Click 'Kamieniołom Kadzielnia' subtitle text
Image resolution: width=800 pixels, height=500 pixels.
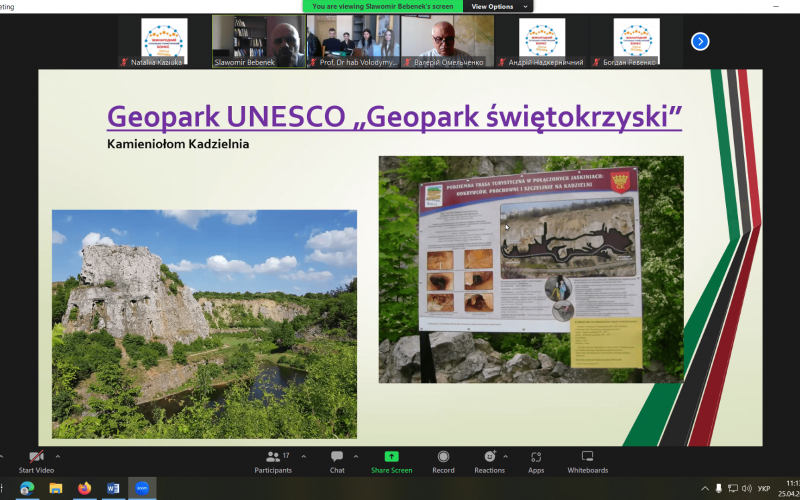[178, 144]
